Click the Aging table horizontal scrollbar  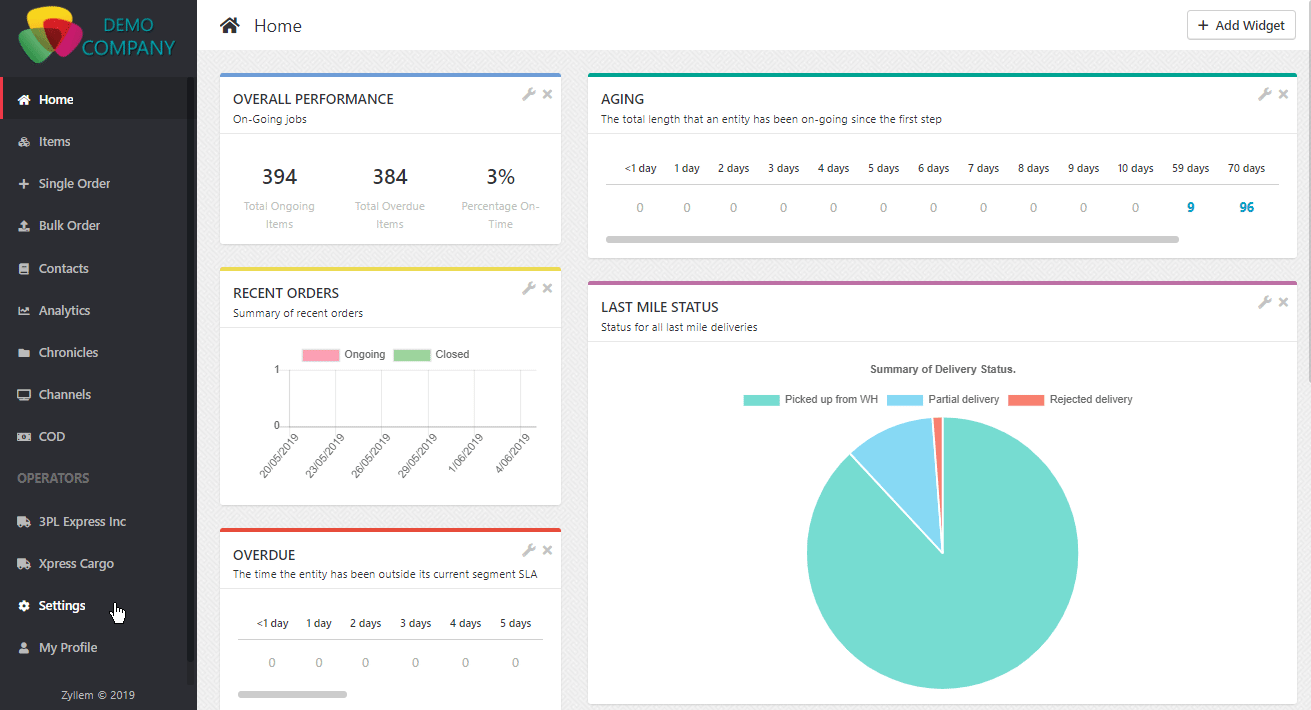(892, 240)
